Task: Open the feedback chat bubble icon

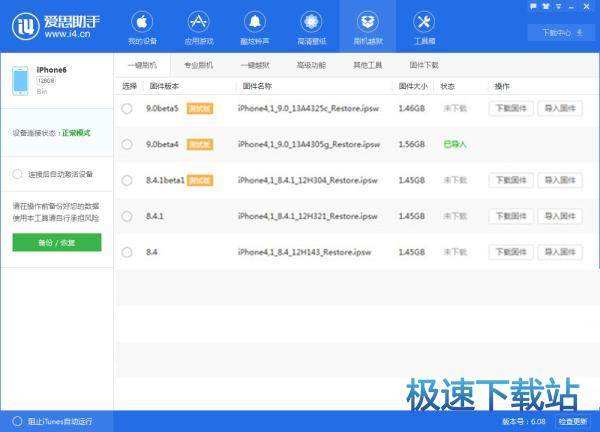Action: 533,7
